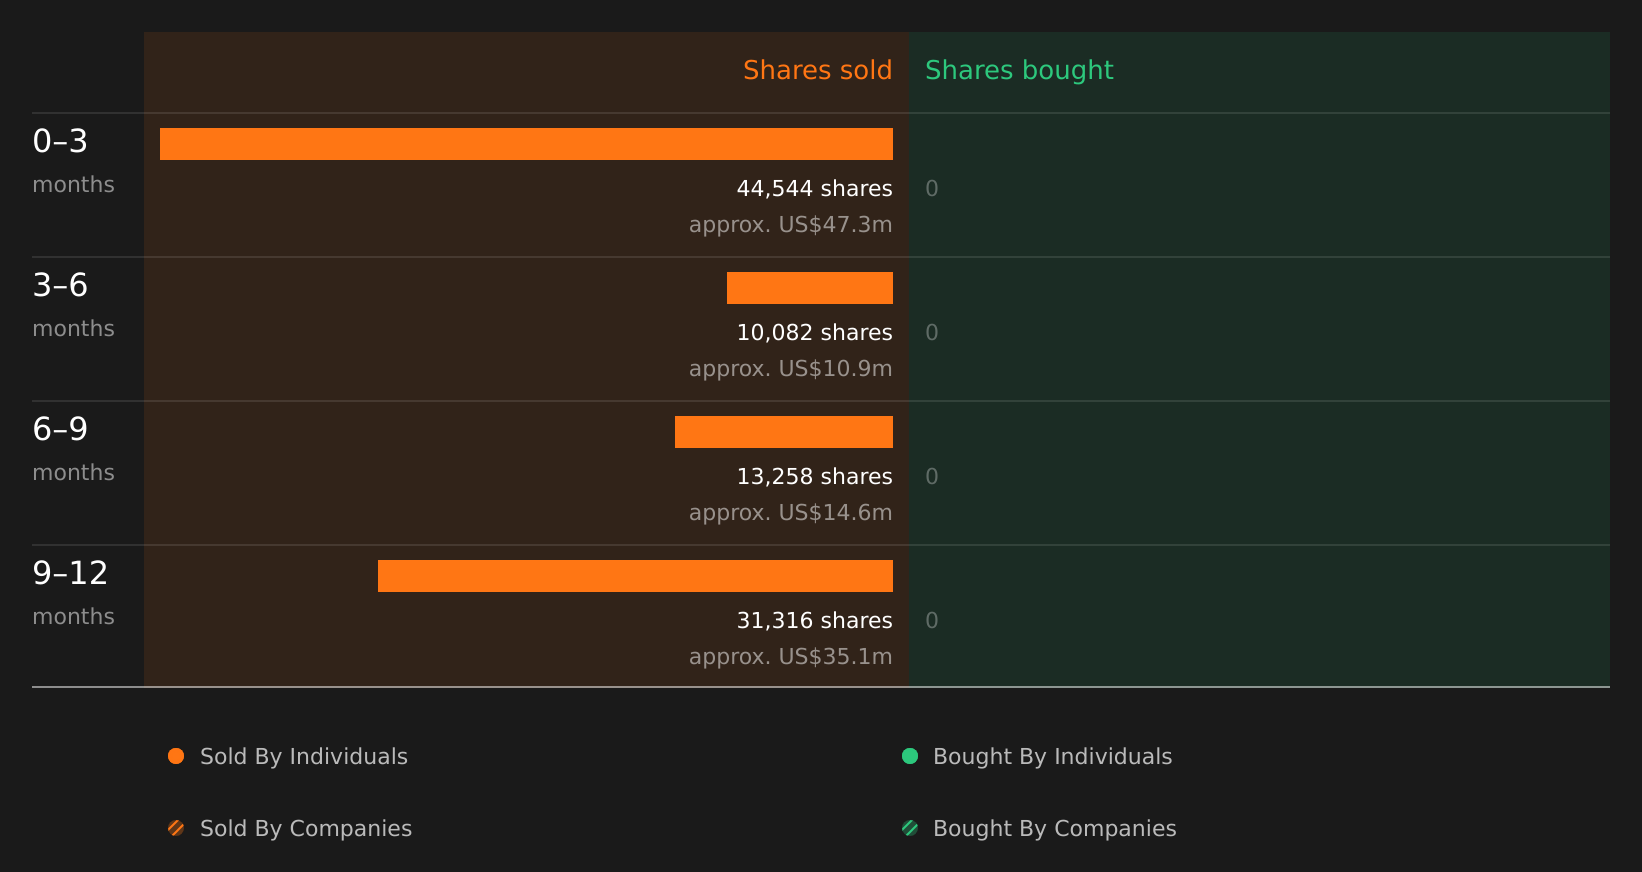The width and height of the screenshot is (1642, 872).
Task: Click the Bought By Companies striped icon
Action: click(910, 828)
